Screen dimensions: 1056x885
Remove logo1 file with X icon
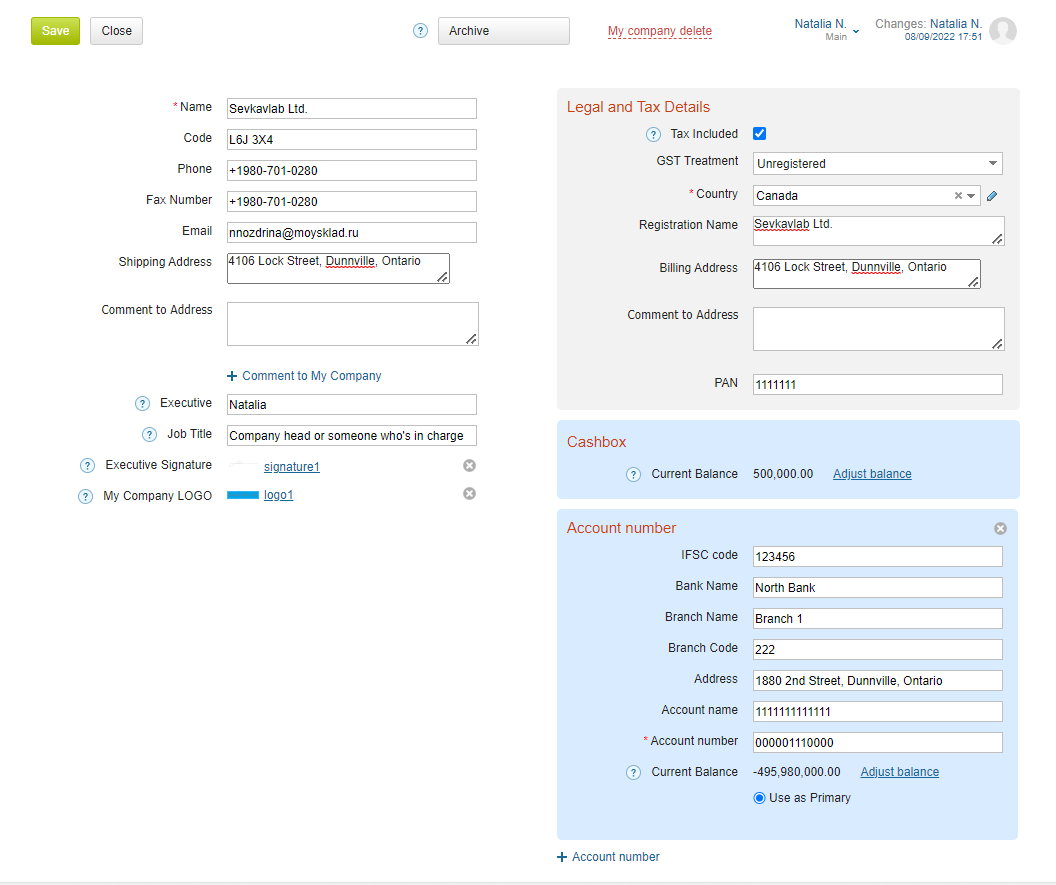pyautogui.click(x=469, y=494)
